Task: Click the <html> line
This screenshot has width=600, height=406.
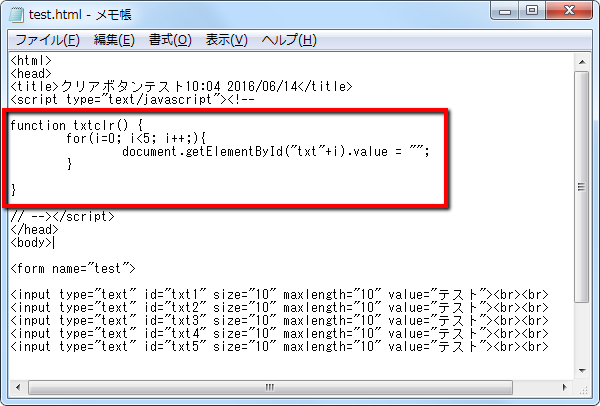Action: [x=31, y=60]
